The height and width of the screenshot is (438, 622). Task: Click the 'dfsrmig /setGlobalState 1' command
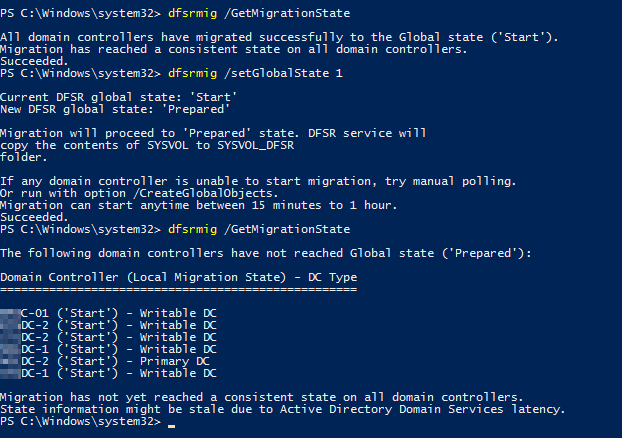(255, 73)
